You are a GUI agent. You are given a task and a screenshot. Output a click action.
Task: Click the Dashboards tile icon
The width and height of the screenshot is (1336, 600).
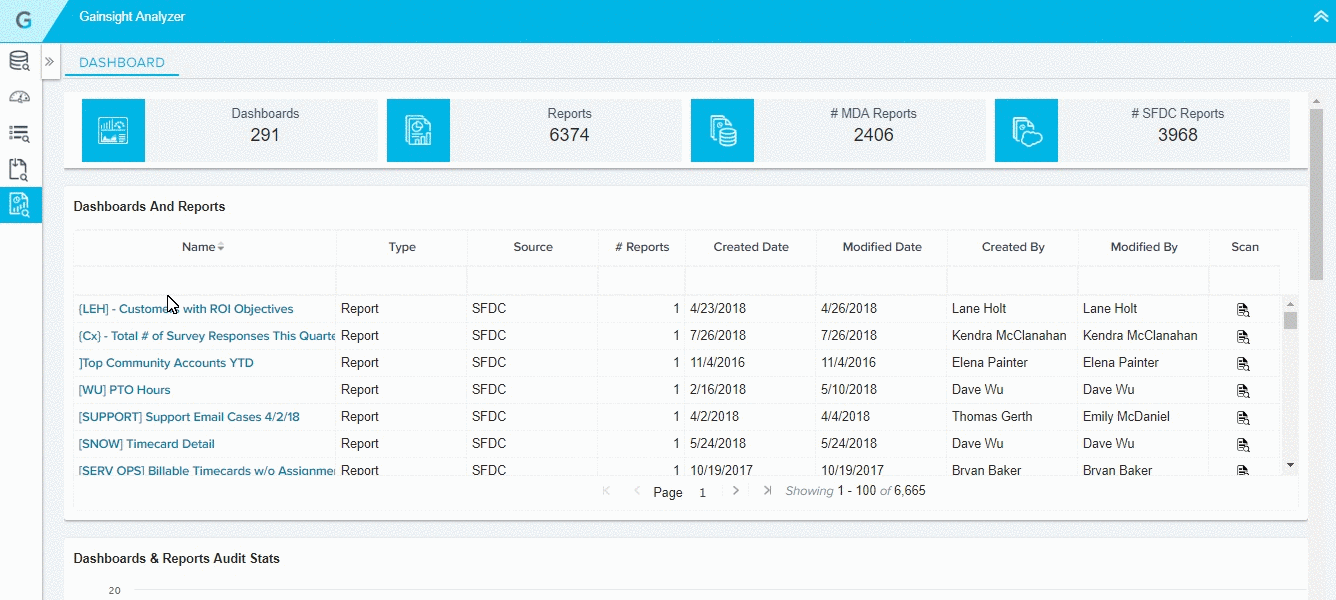coord(113,130)
